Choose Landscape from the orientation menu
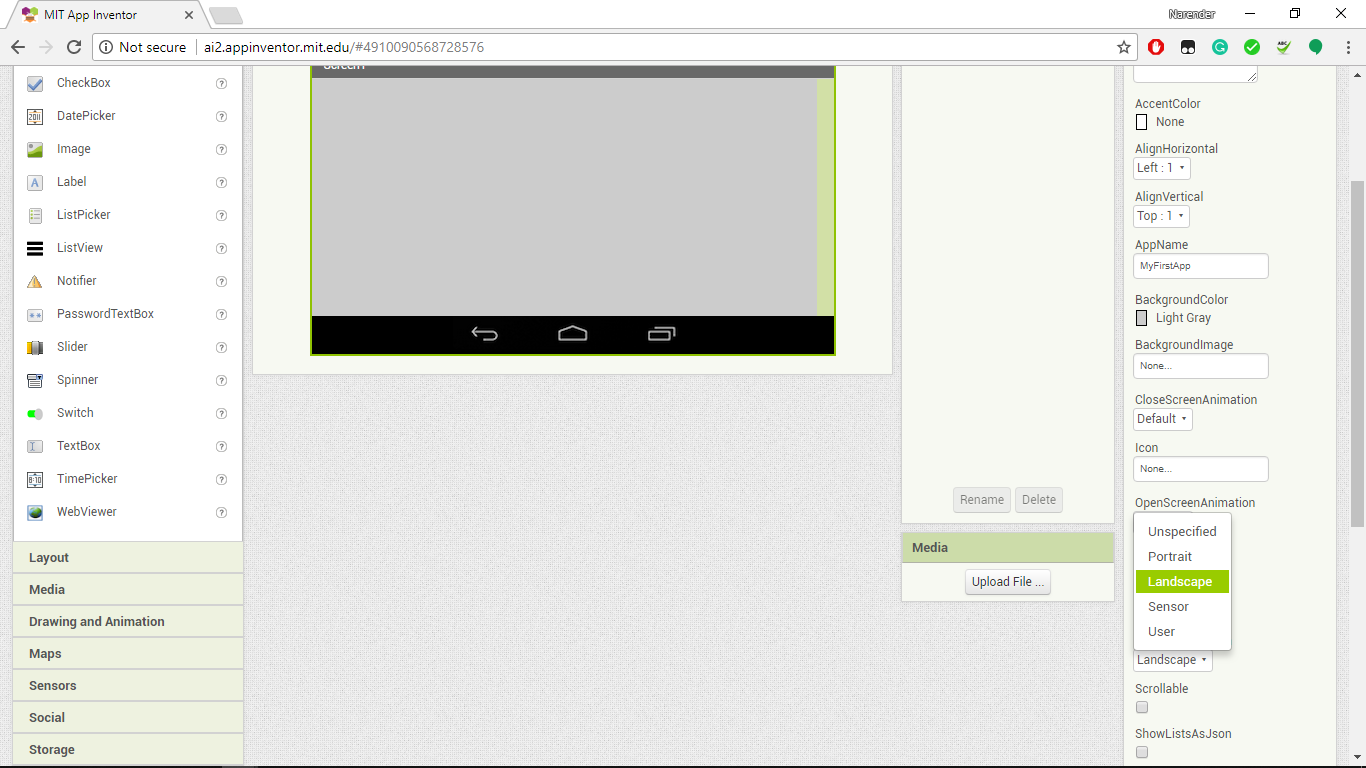Image resolution: width=1366 pixels, height=768 pixels. pyautogui.click(x=1182, y=582)
